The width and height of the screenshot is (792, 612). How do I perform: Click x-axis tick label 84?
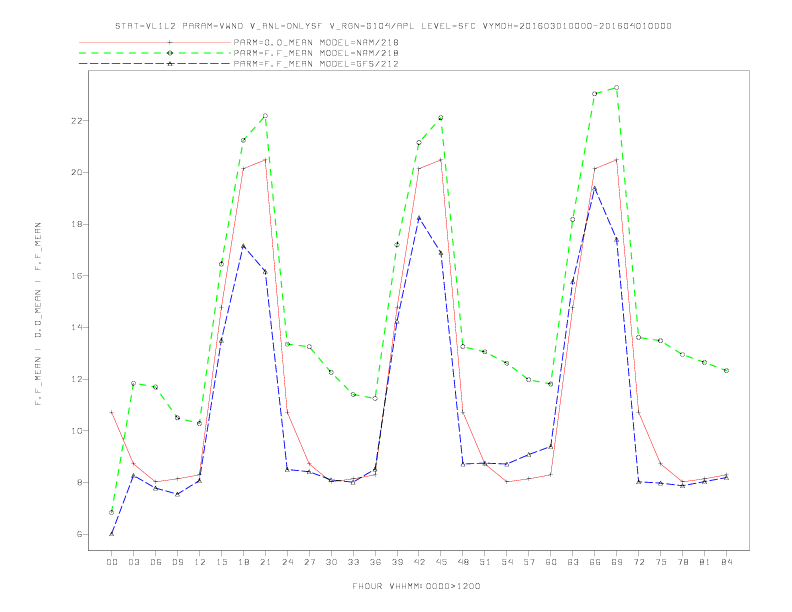tap(726, 562)
